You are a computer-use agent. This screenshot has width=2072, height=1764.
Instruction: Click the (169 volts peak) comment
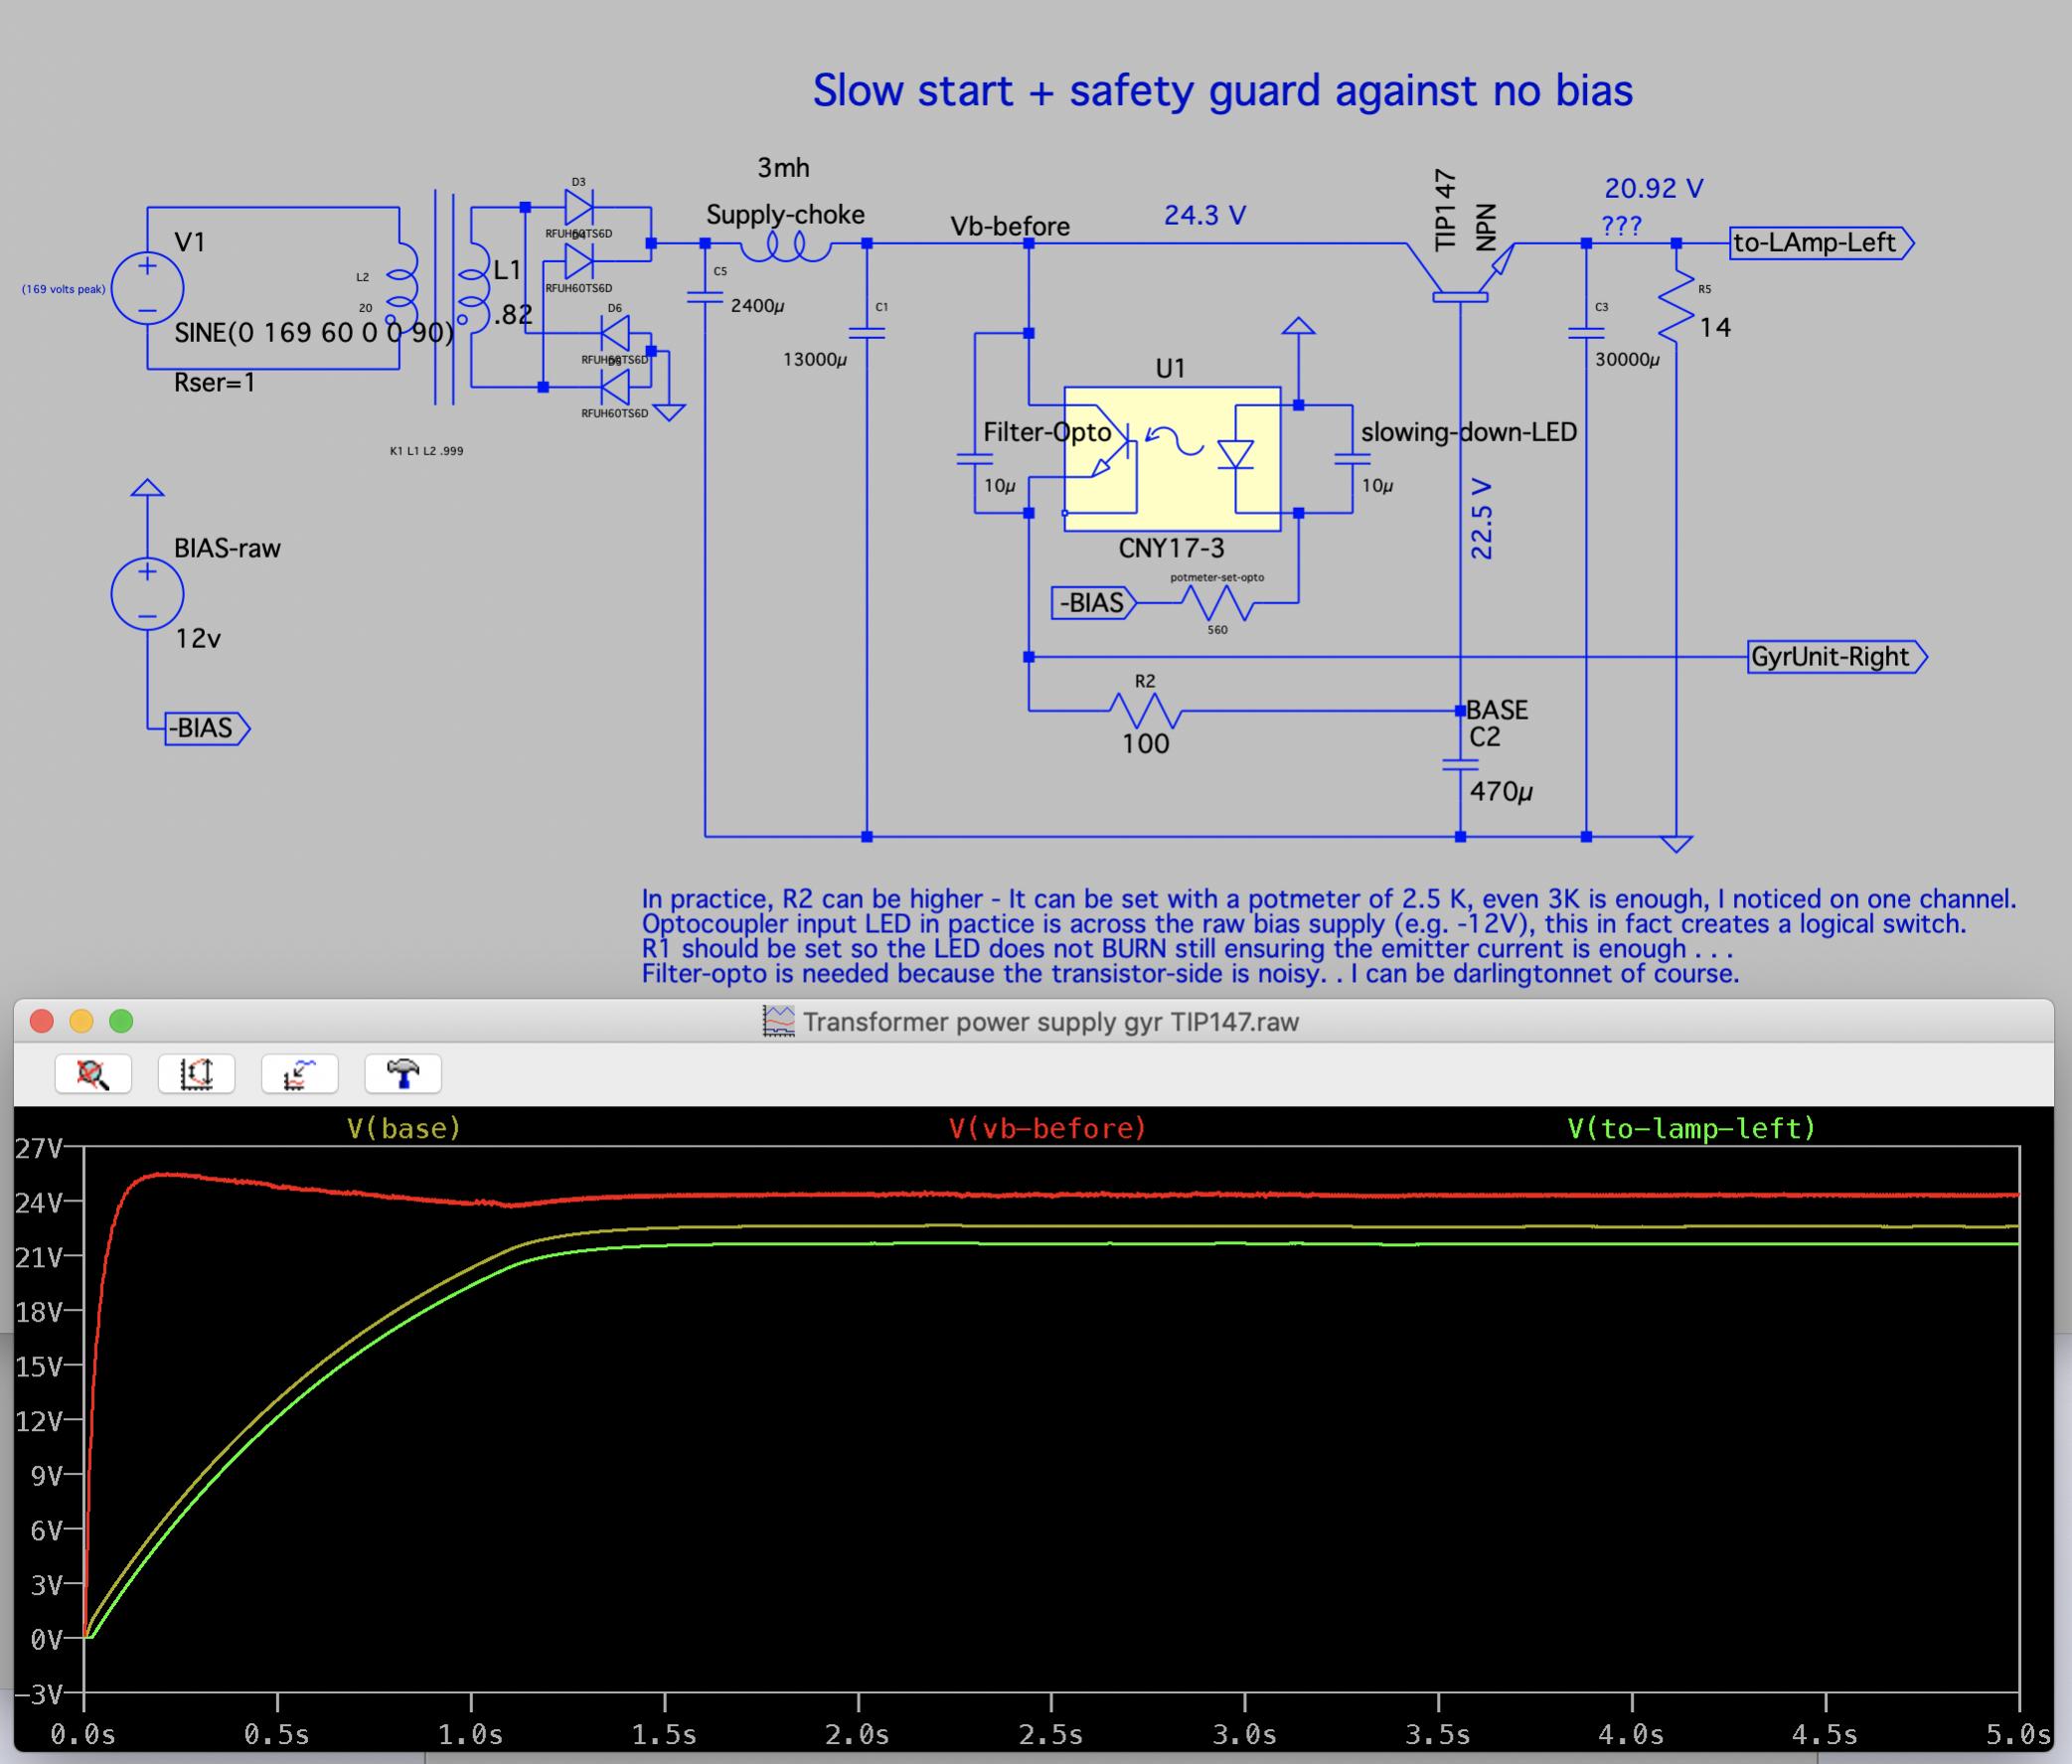[x=63, y=290]
